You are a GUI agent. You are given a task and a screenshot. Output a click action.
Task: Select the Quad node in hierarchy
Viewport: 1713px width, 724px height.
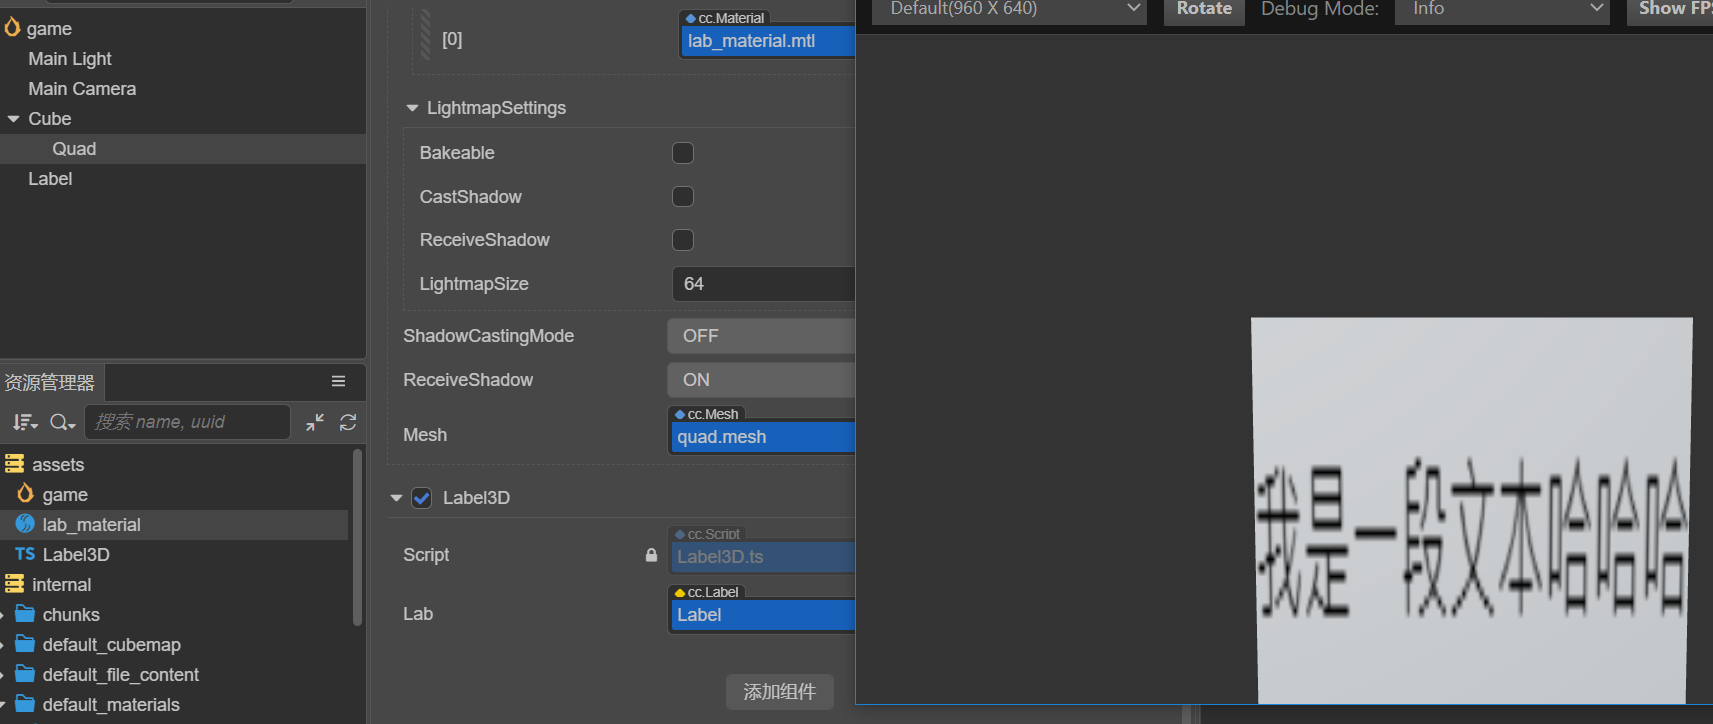74,149
